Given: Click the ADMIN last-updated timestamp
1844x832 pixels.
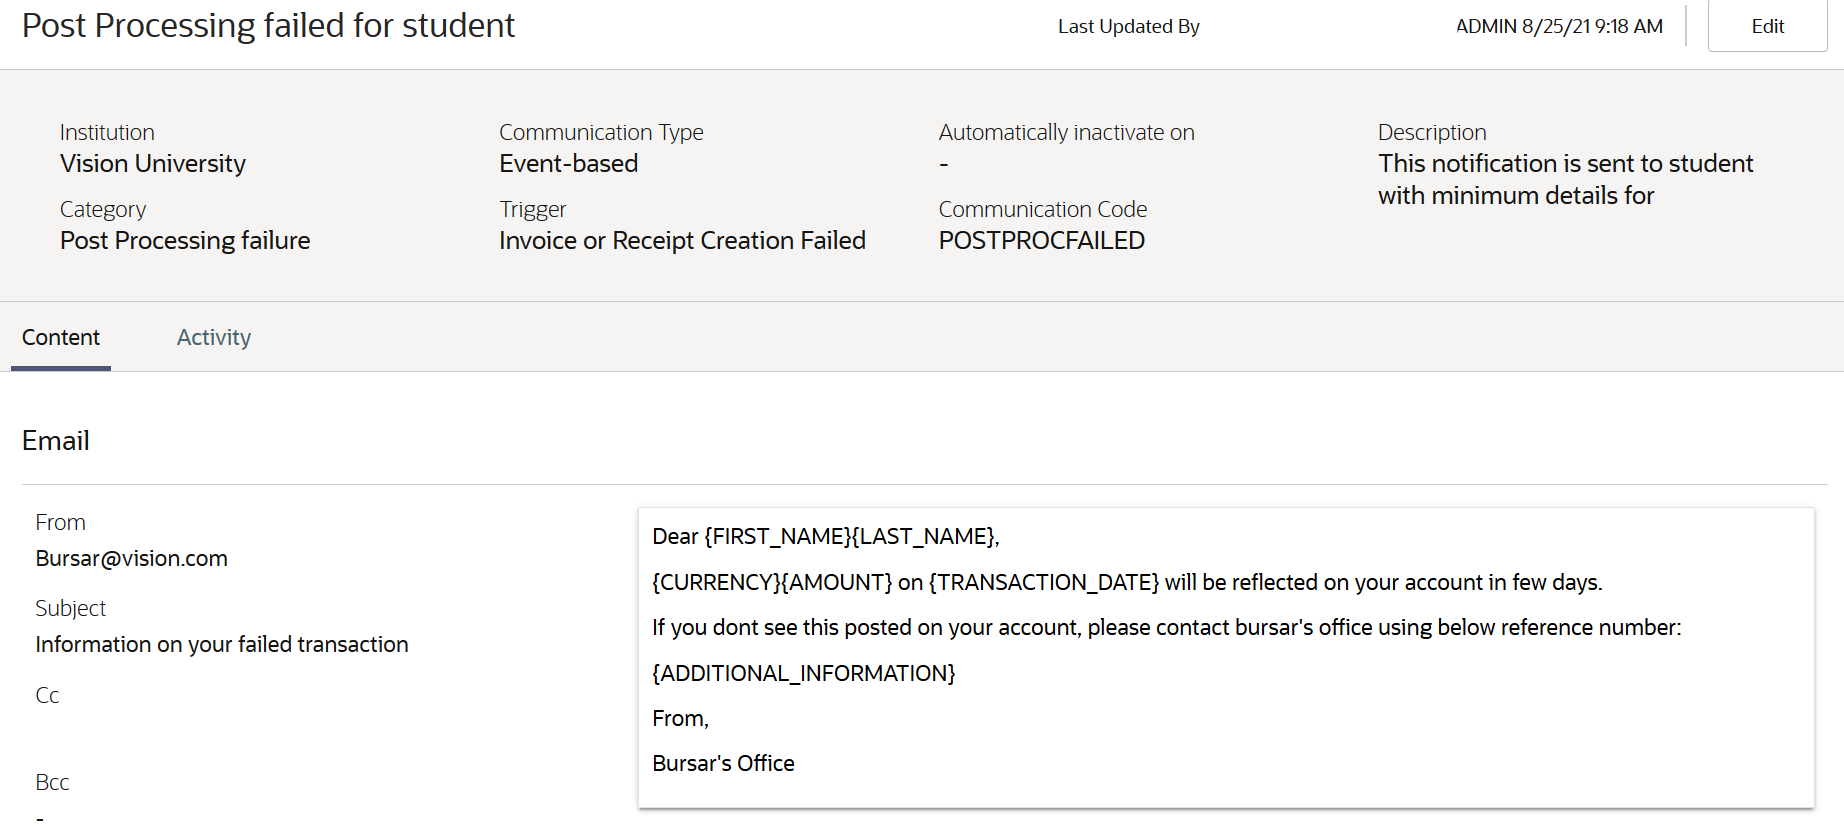Looking at the screenshot, I should point(1558,27).
